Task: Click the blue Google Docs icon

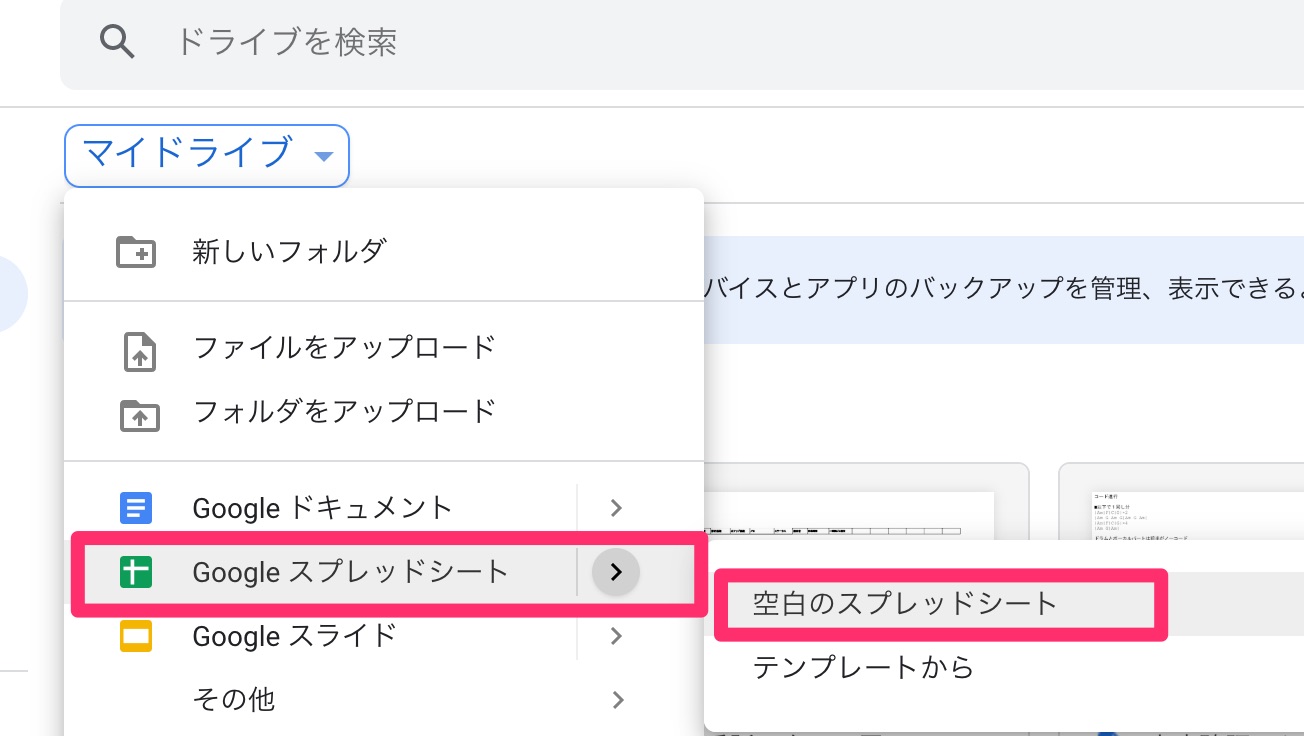Action: point(136,509)
